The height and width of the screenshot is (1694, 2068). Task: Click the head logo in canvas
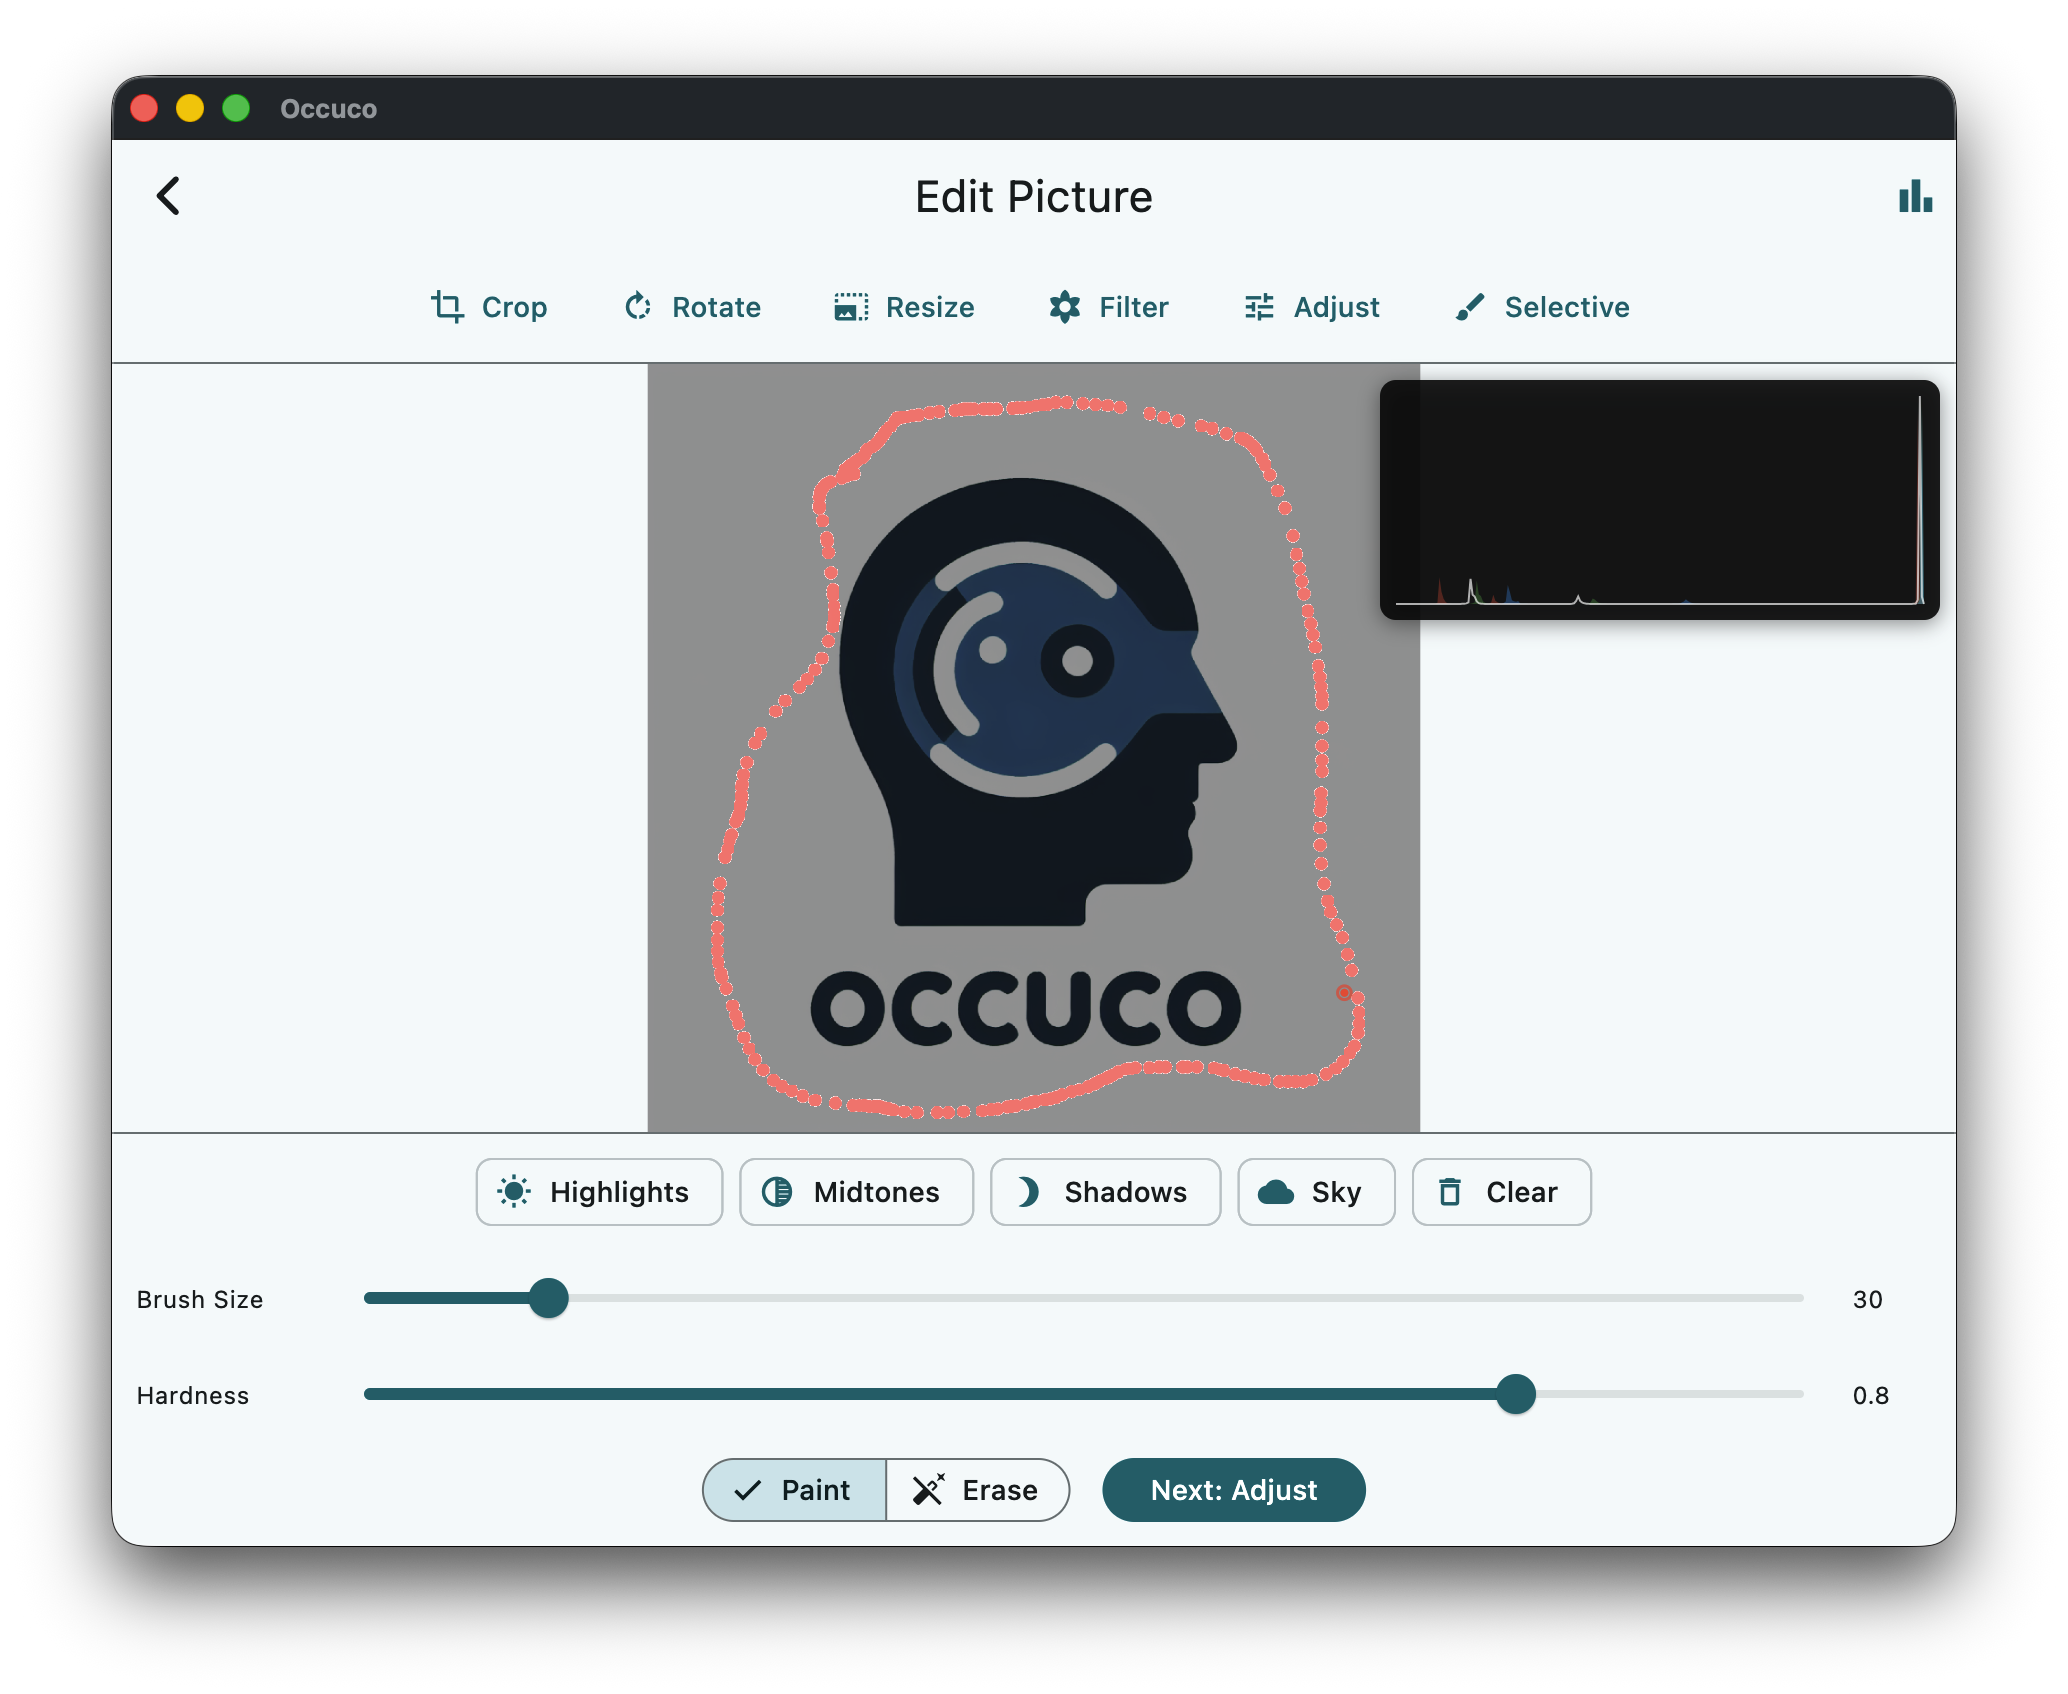(1035, 700)
